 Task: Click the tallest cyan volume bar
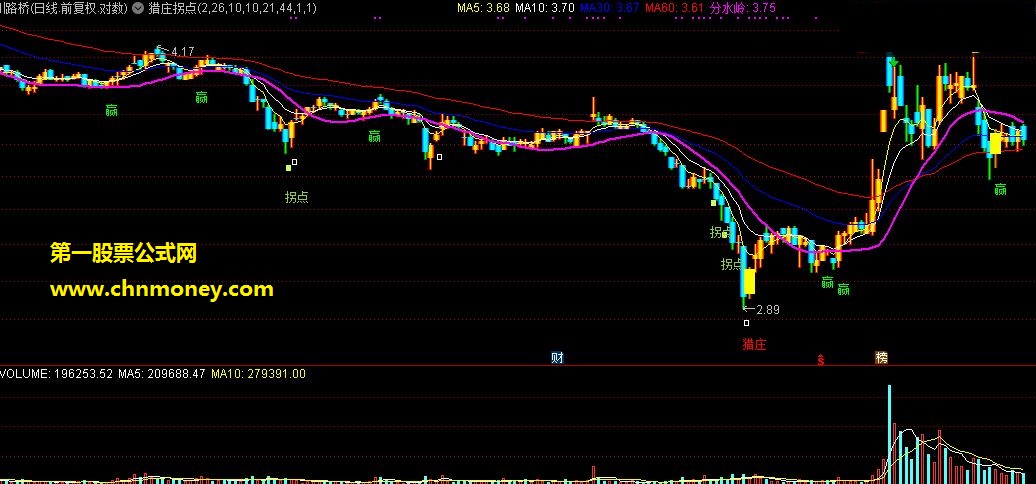point(889,433)
